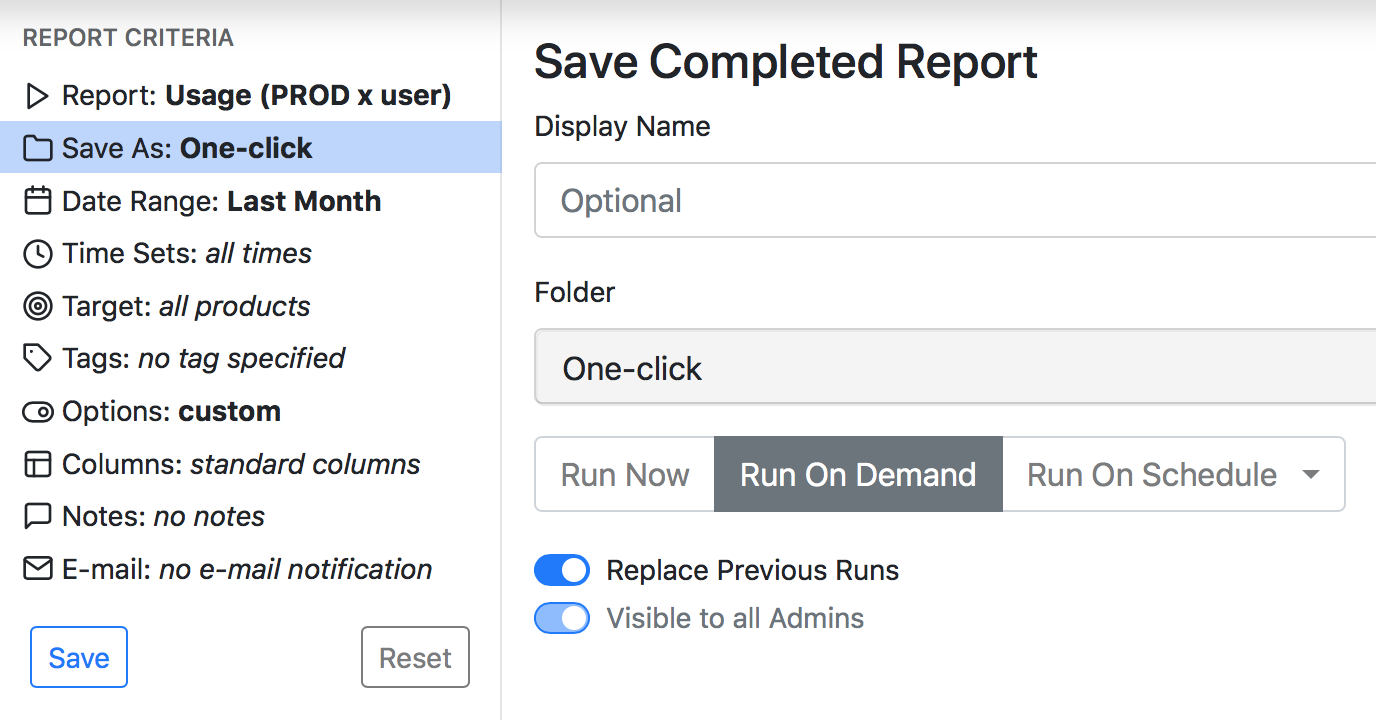The width and height of the screenshot is (1376, 720).
Task: Toggle Visible to all Admins
Action: tap(562, 618)
